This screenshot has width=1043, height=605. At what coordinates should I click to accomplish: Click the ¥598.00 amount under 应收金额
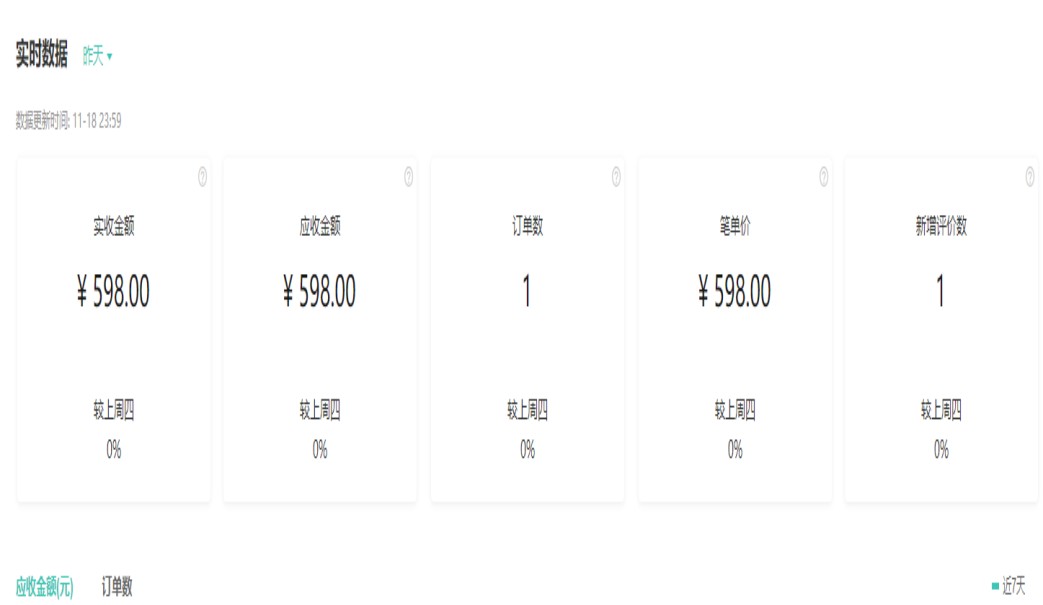click(320, 292)
